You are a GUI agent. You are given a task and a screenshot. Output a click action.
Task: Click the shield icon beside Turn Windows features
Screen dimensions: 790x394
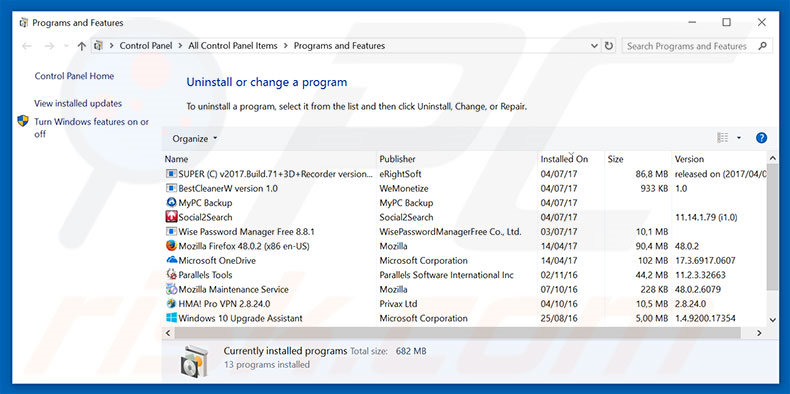click(23, 121)
